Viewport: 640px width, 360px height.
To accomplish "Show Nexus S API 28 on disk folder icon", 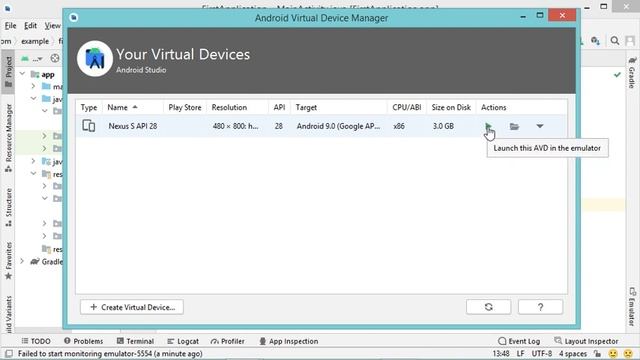I will [x=514, y=127].
